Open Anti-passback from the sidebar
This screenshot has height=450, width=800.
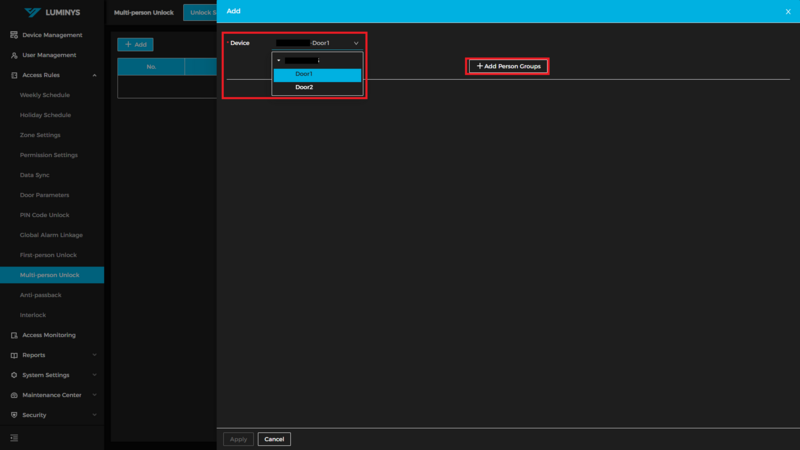coord(40,295)
